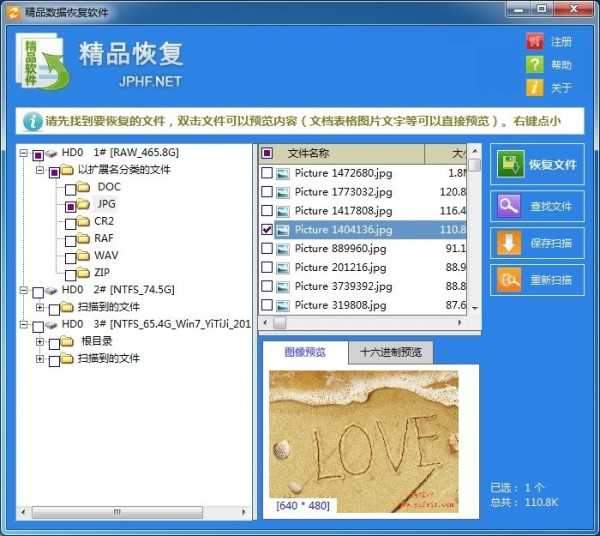Image resolution: width=600 pixels, height=536 pixels.
Task: Click the orange title bar application icon
Action: coord(13,13)
